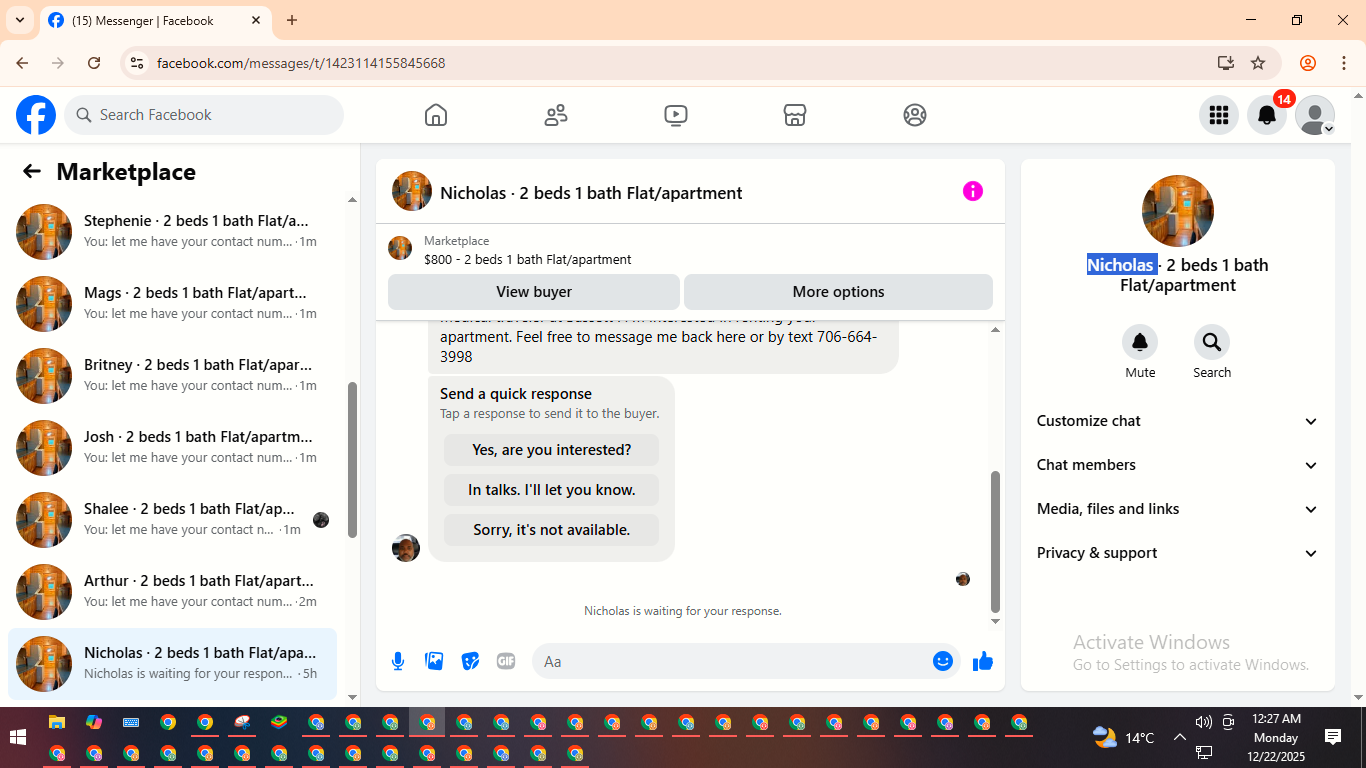
Task: Click the Facebook logo
Action: [36, 115]
